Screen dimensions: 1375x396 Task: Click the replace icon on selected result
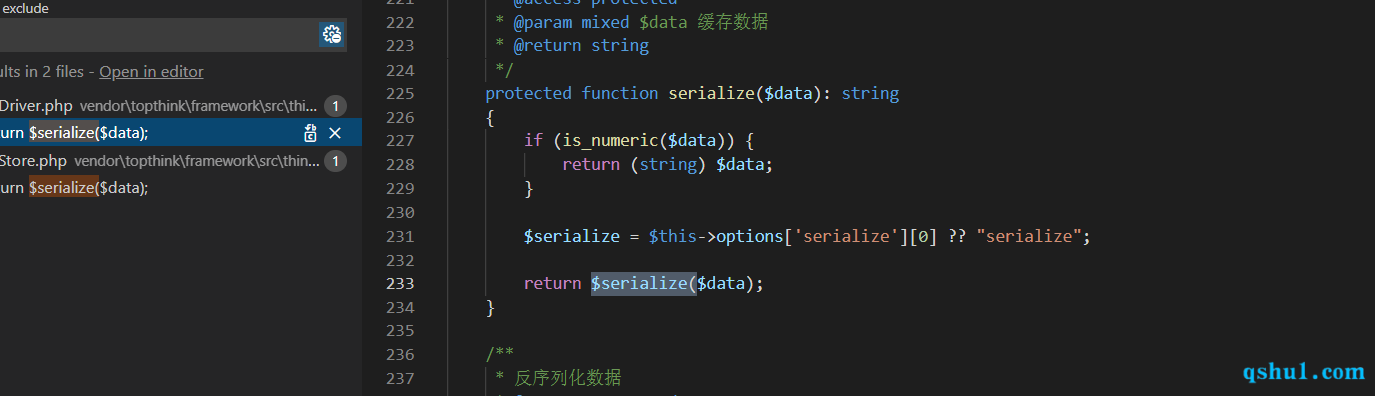(311, 133)
